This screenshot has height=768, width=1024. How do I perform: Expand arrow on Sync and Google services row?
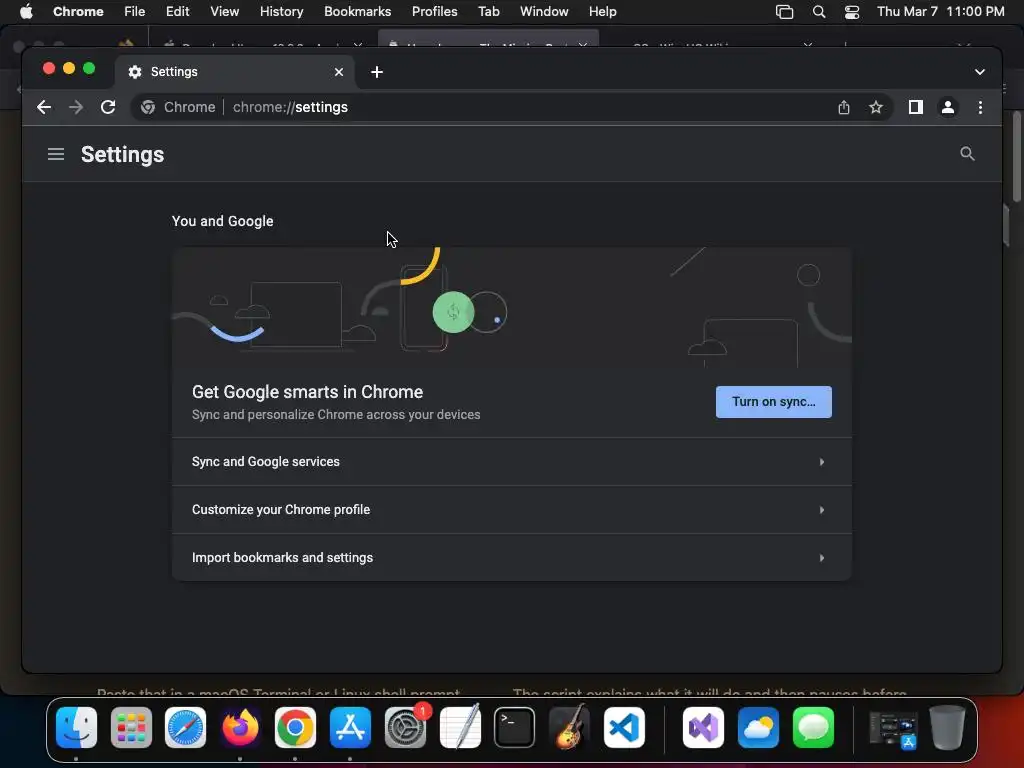point(822,462)
